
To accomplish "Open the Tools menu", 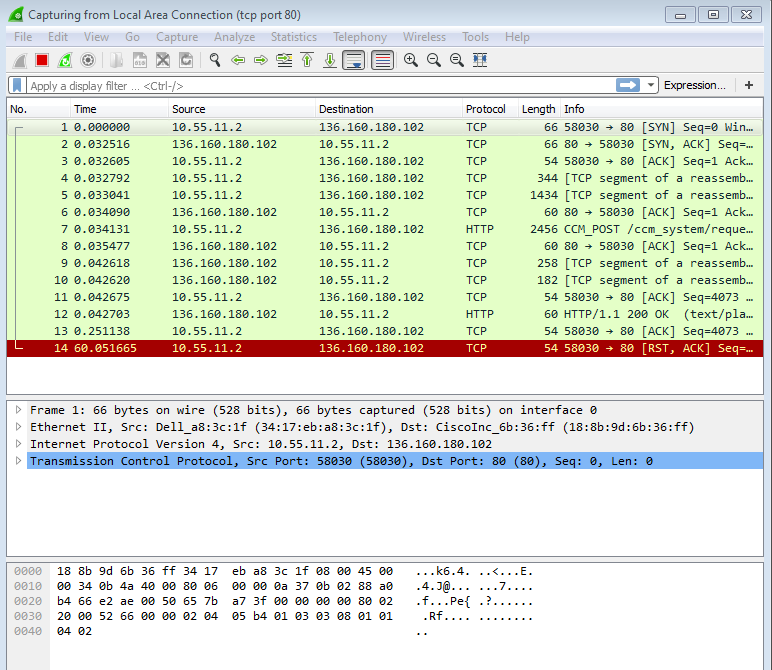I will (x=475, y=37).
